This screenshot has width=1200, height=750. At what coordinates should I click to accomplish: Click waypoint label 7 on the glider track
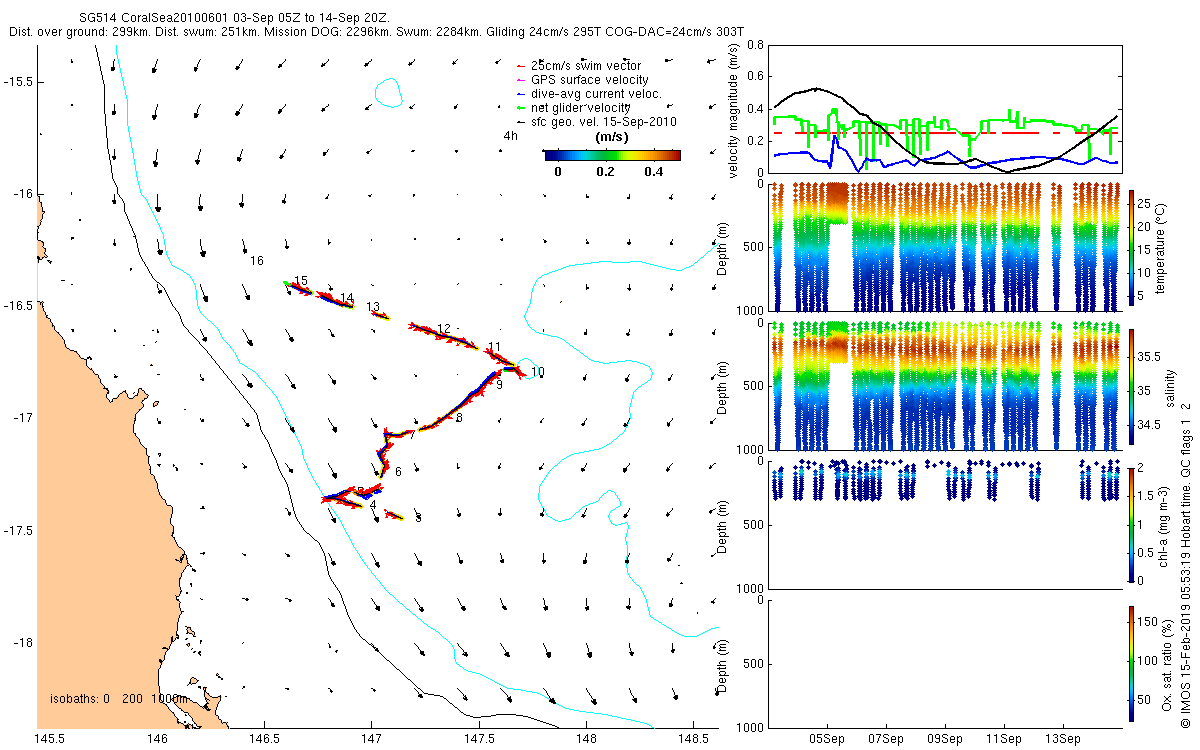tap(412, 435)
